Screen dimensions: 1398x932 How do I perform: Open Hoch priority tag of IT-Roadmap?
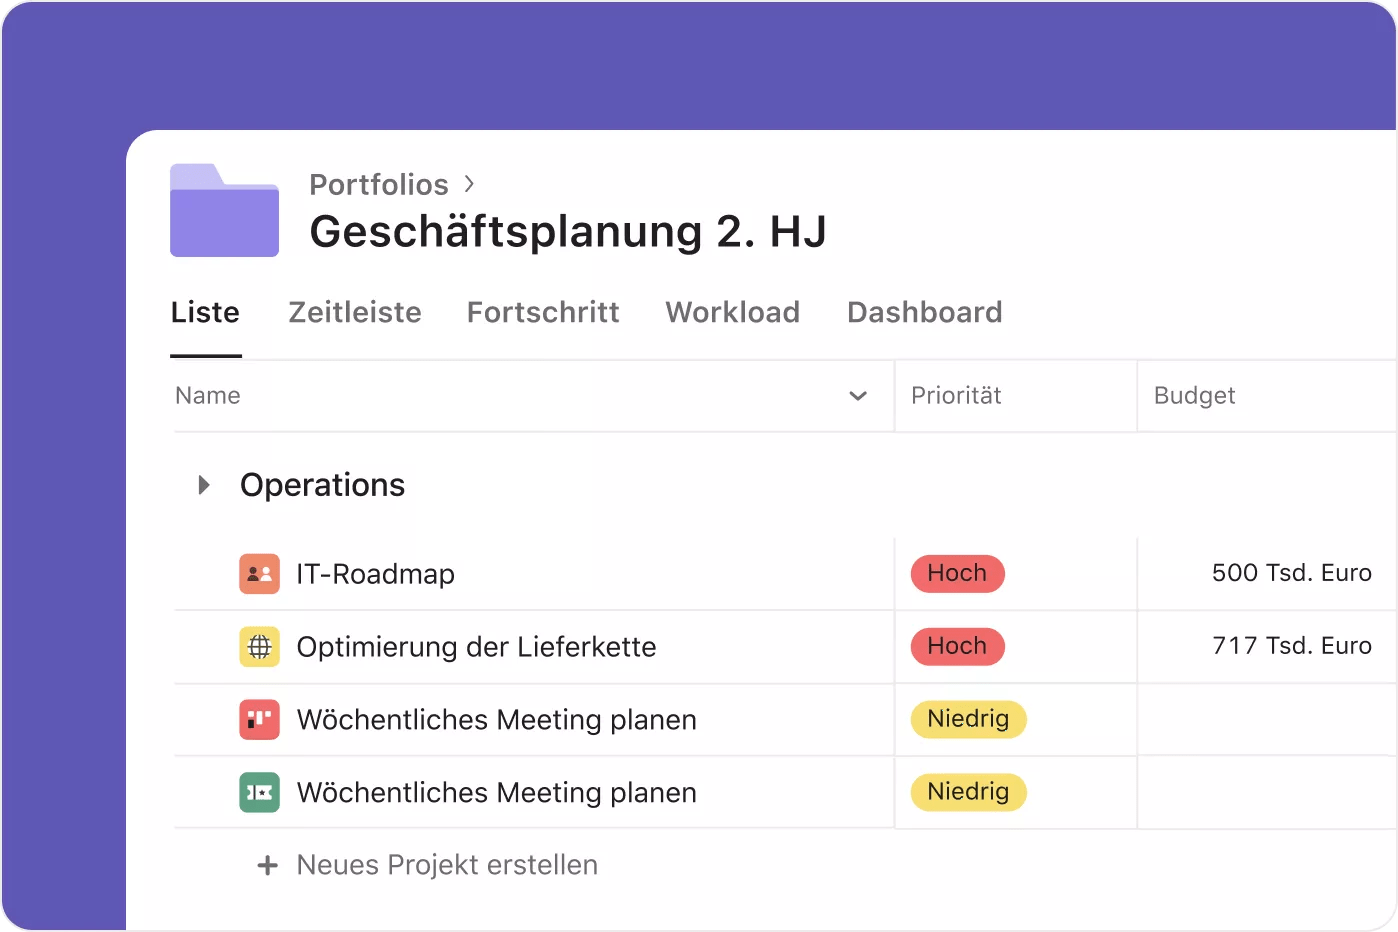(x=957, y=574)
